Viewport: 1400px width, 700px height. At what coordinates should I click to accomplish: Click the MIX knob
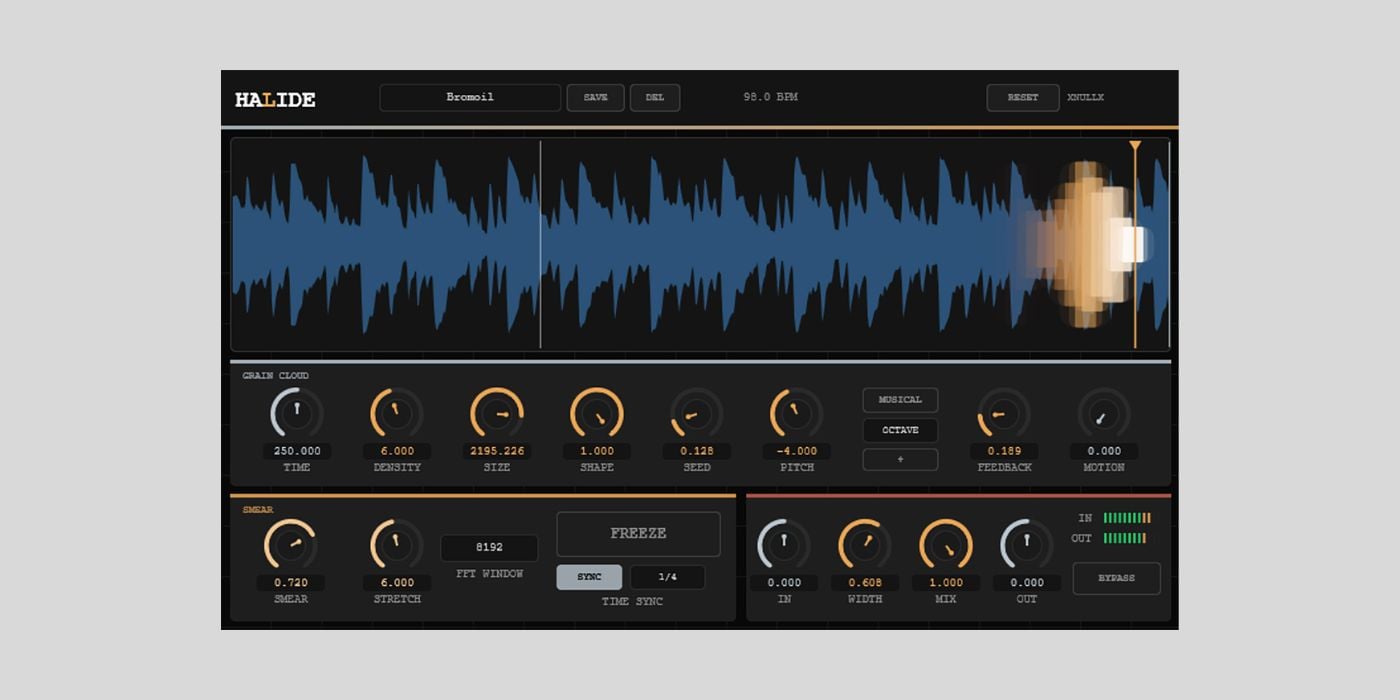pos(946,544)
